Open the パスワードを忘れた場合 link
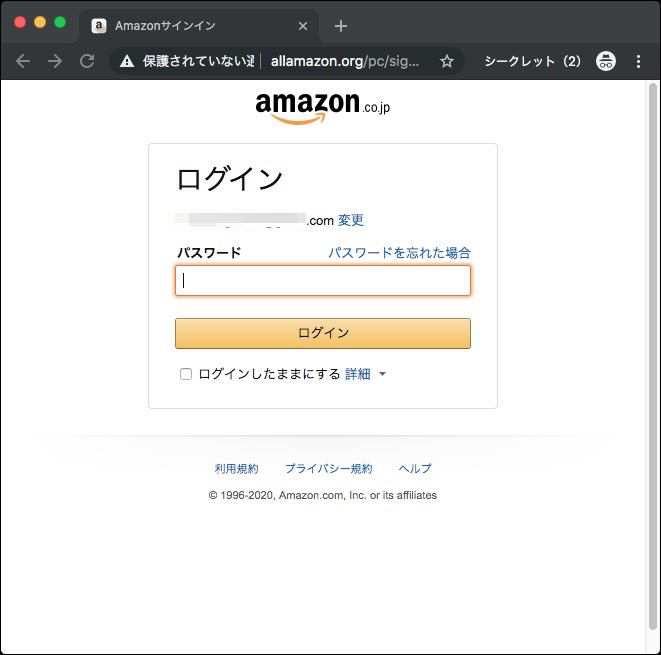Image resolution: width=661 pixels, height=655 pixels. pyautogui.click(x=399, y=253)
